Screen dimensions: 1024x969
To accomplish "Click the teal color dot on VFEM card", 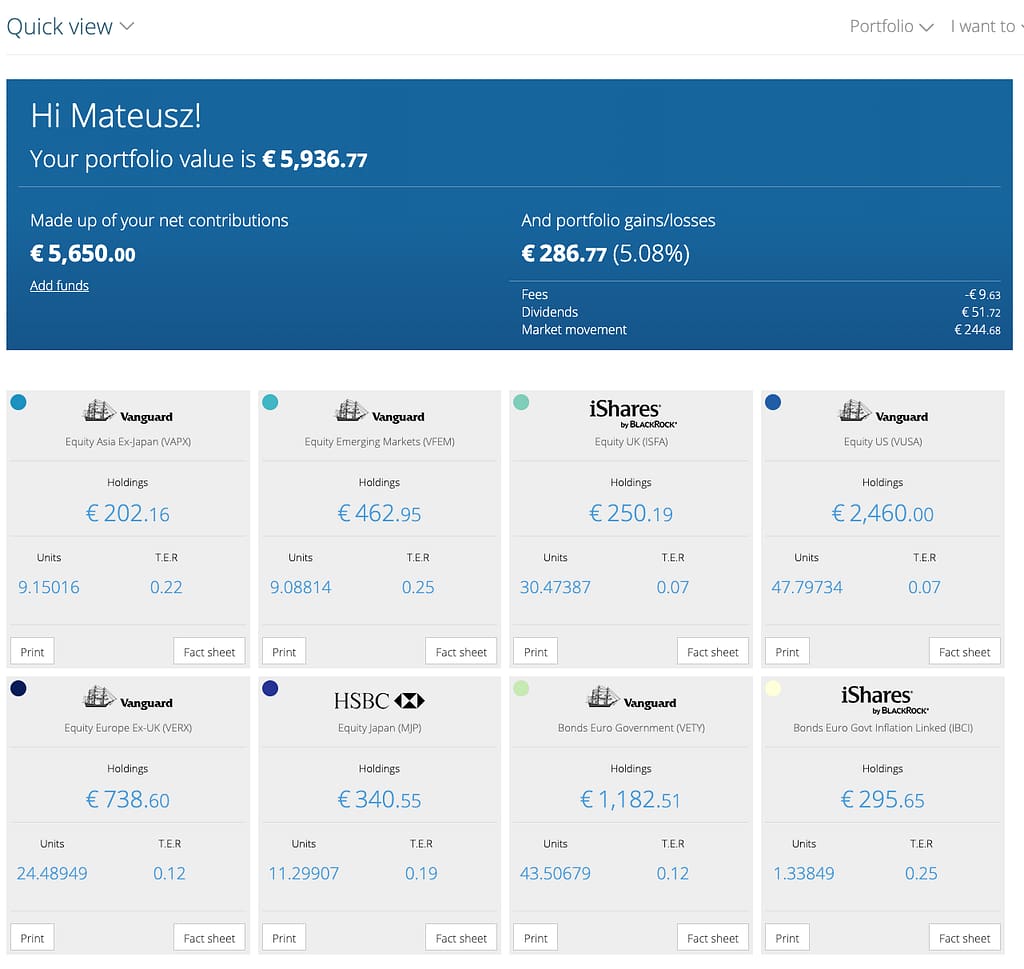I will (270, 402).
